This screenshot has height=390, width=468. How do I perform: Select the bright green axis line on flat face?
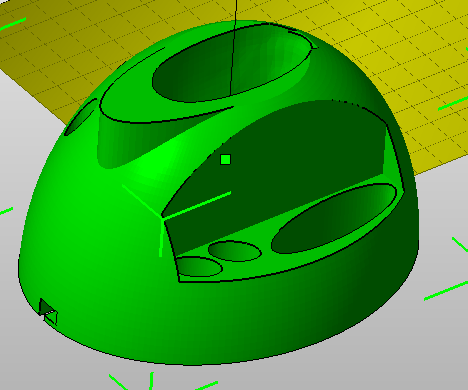[197, 205]
